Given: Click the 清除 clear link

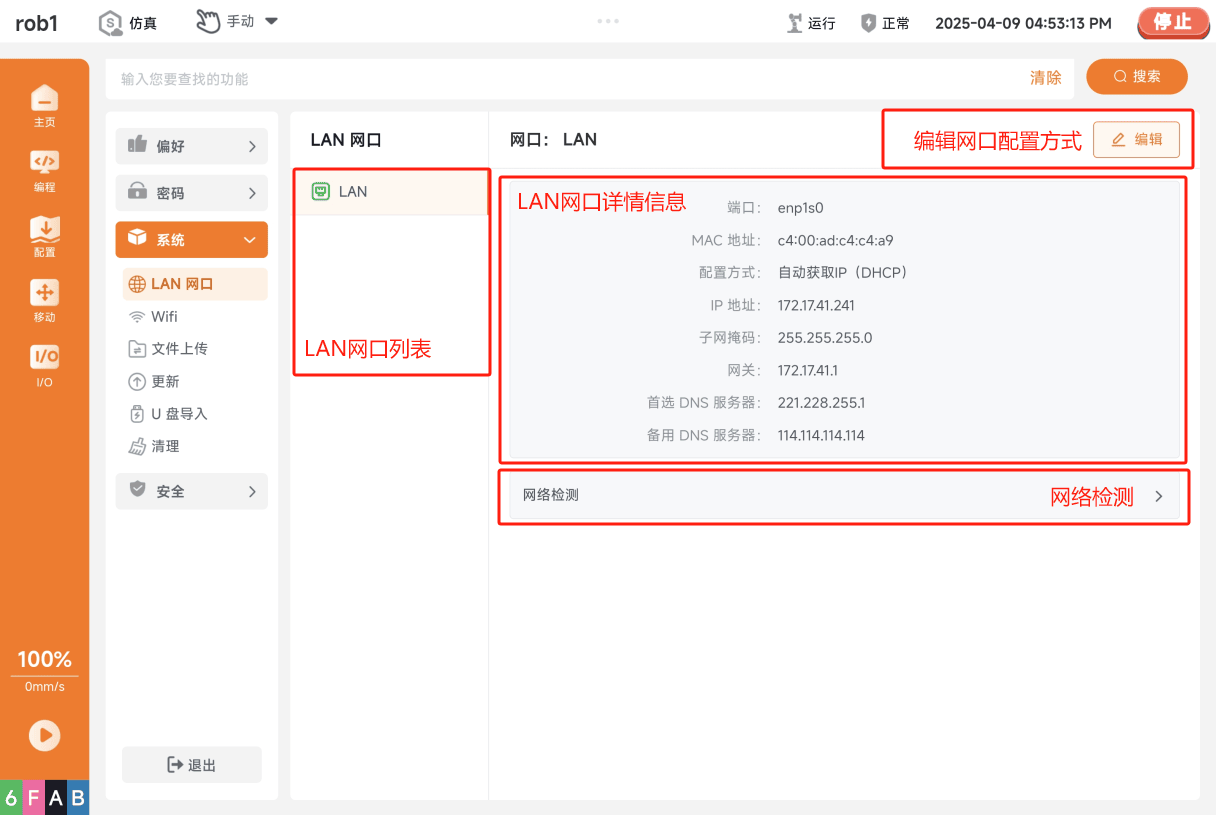Looking at the screenshot, I should coord(1046,78).
